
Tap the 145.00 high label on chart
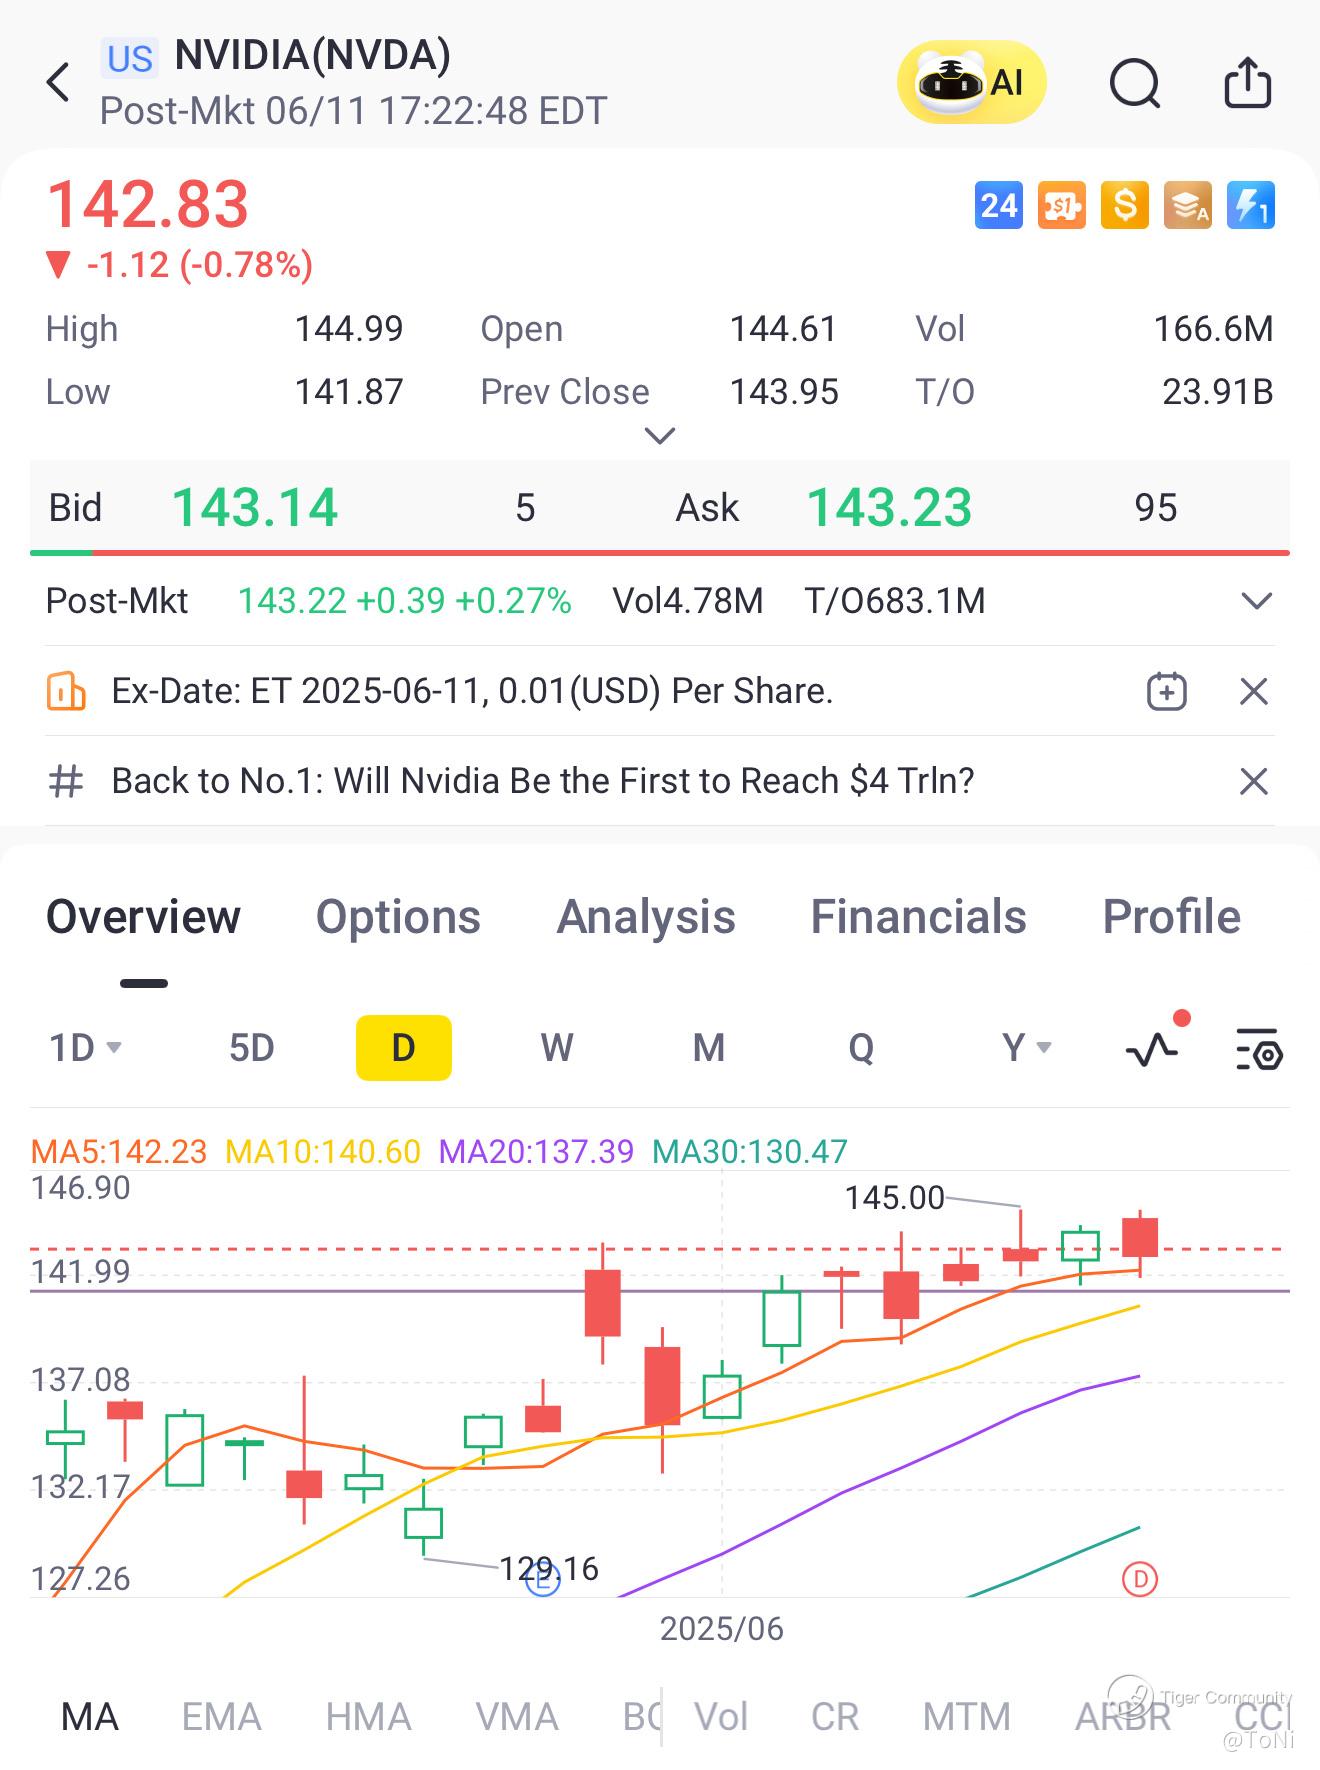click(894, 1197)
